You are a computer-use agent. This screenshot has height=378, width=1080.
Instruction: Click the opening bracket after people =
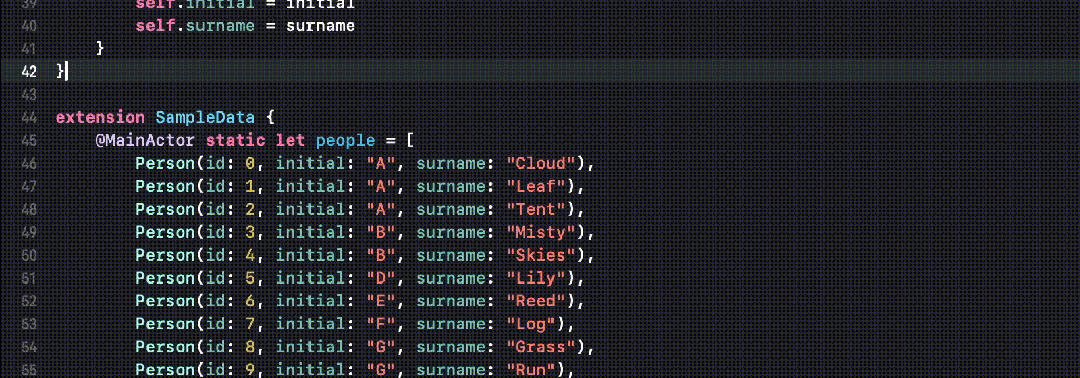click(410, 140)
